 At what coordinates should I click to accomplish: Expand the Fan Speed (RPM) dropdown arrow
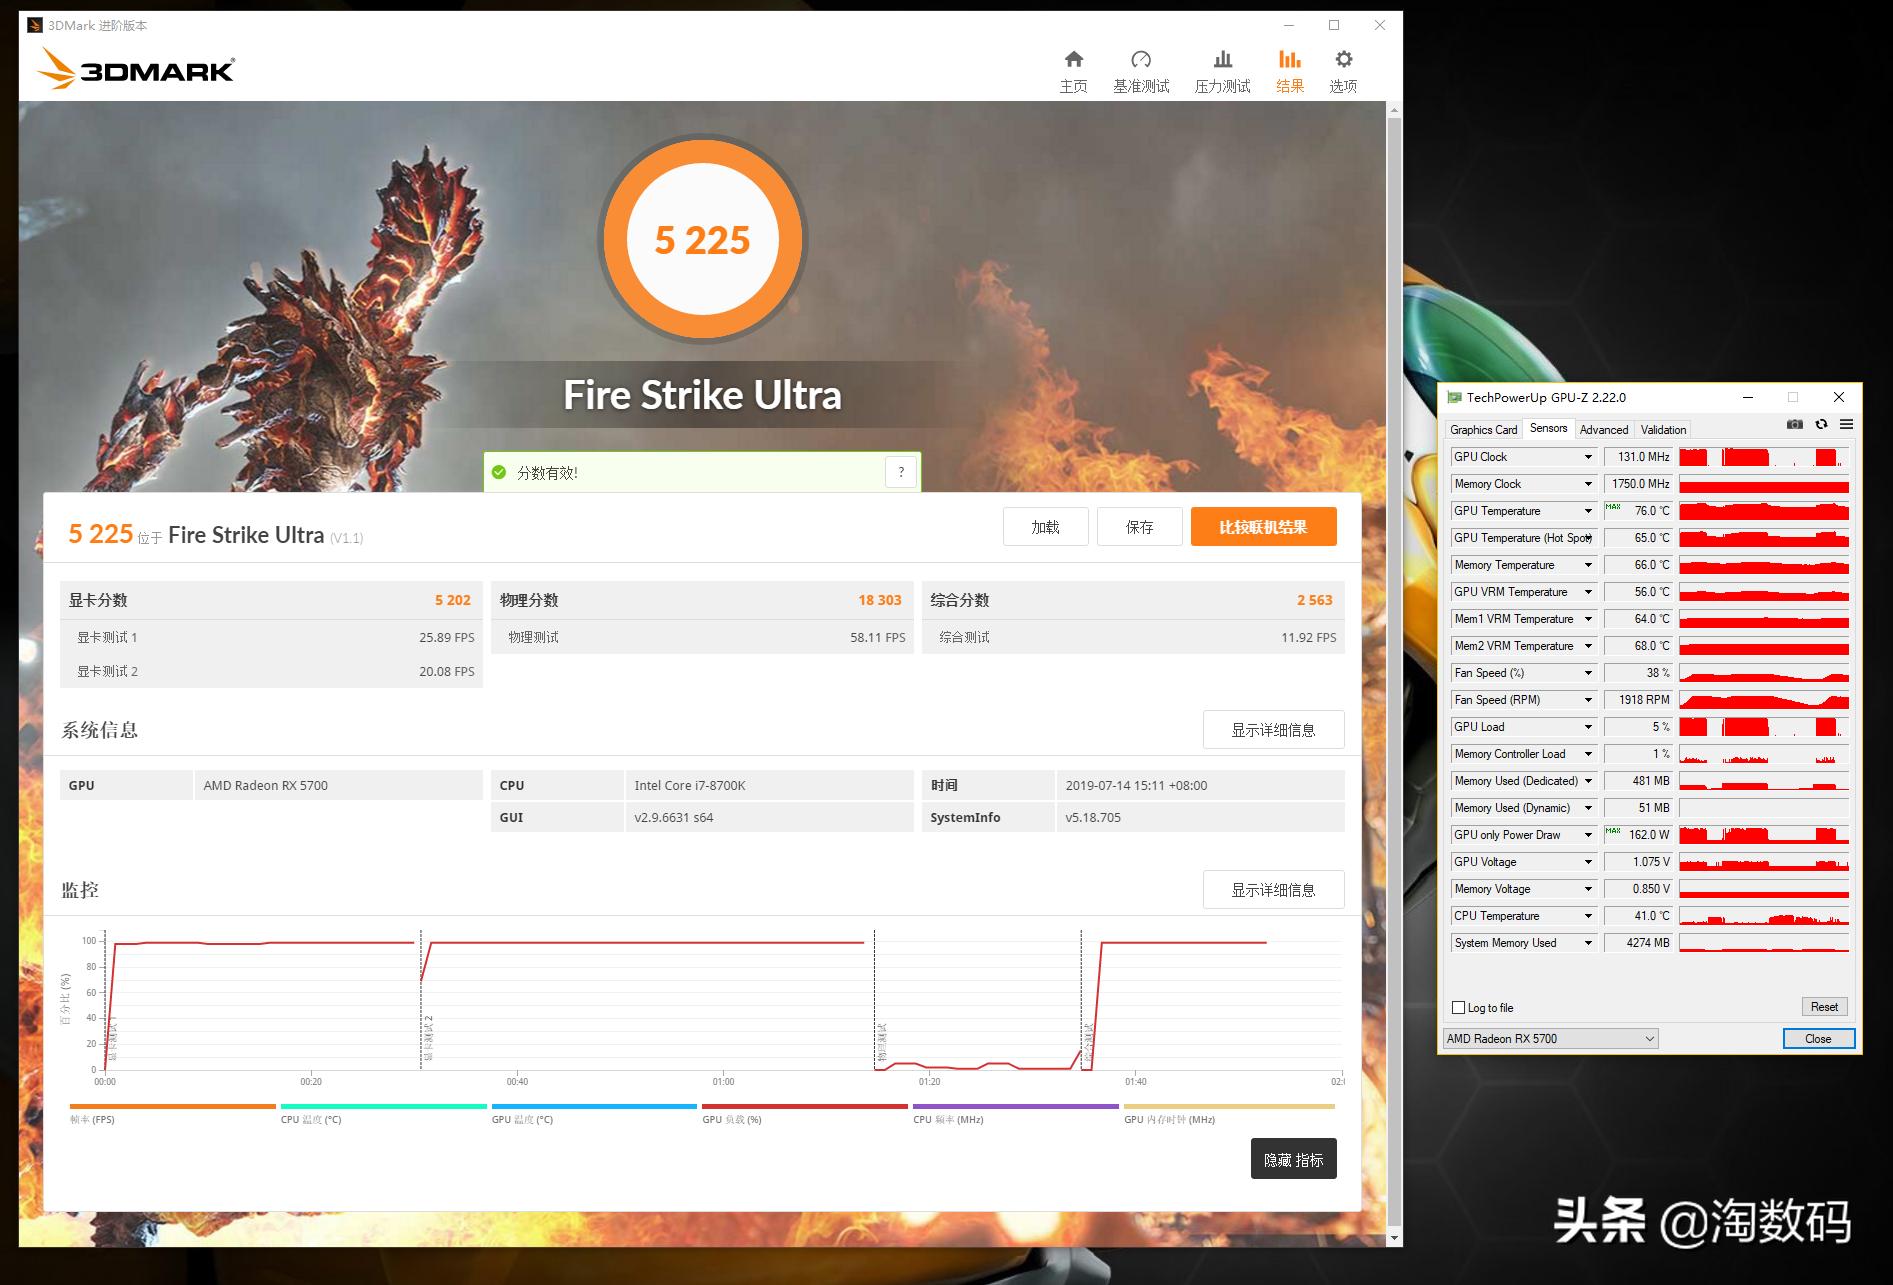(1587, 700)
